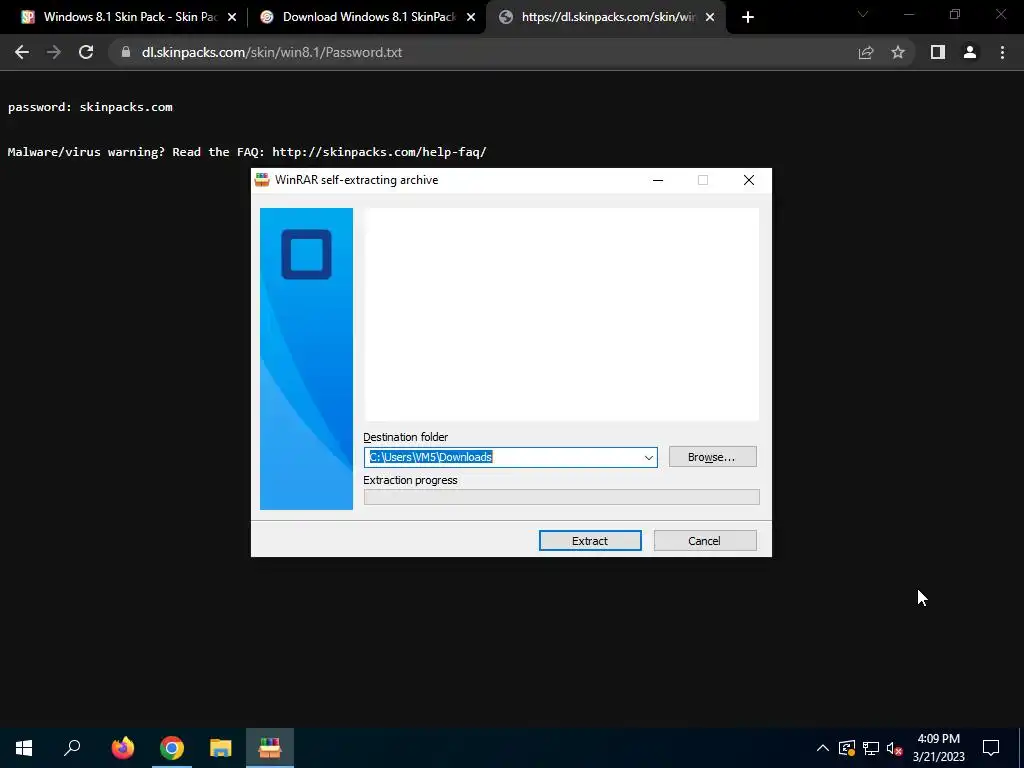Bookmark this page with star

pos(898,53)
